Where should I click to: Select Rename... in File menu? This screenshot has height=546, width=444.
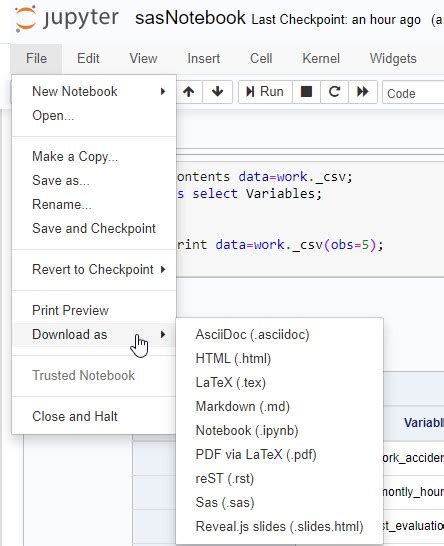[x=94, y=205]
